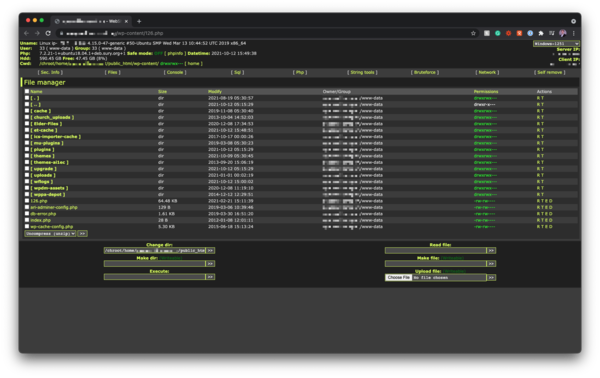Check the box for 126.php
600x378 pixels.
pyautogui.click(x=27, y=200)
